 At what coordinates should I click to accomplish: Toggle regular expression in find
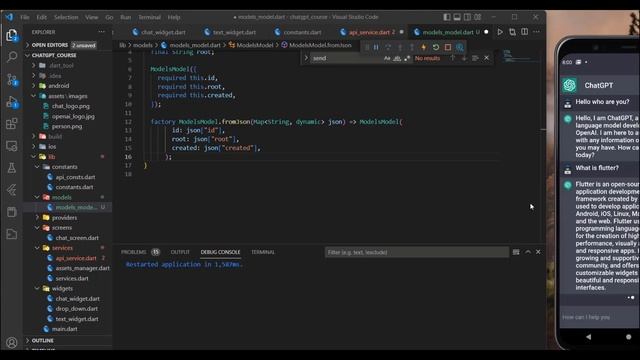pyautogui.click(x=407, y=58)
